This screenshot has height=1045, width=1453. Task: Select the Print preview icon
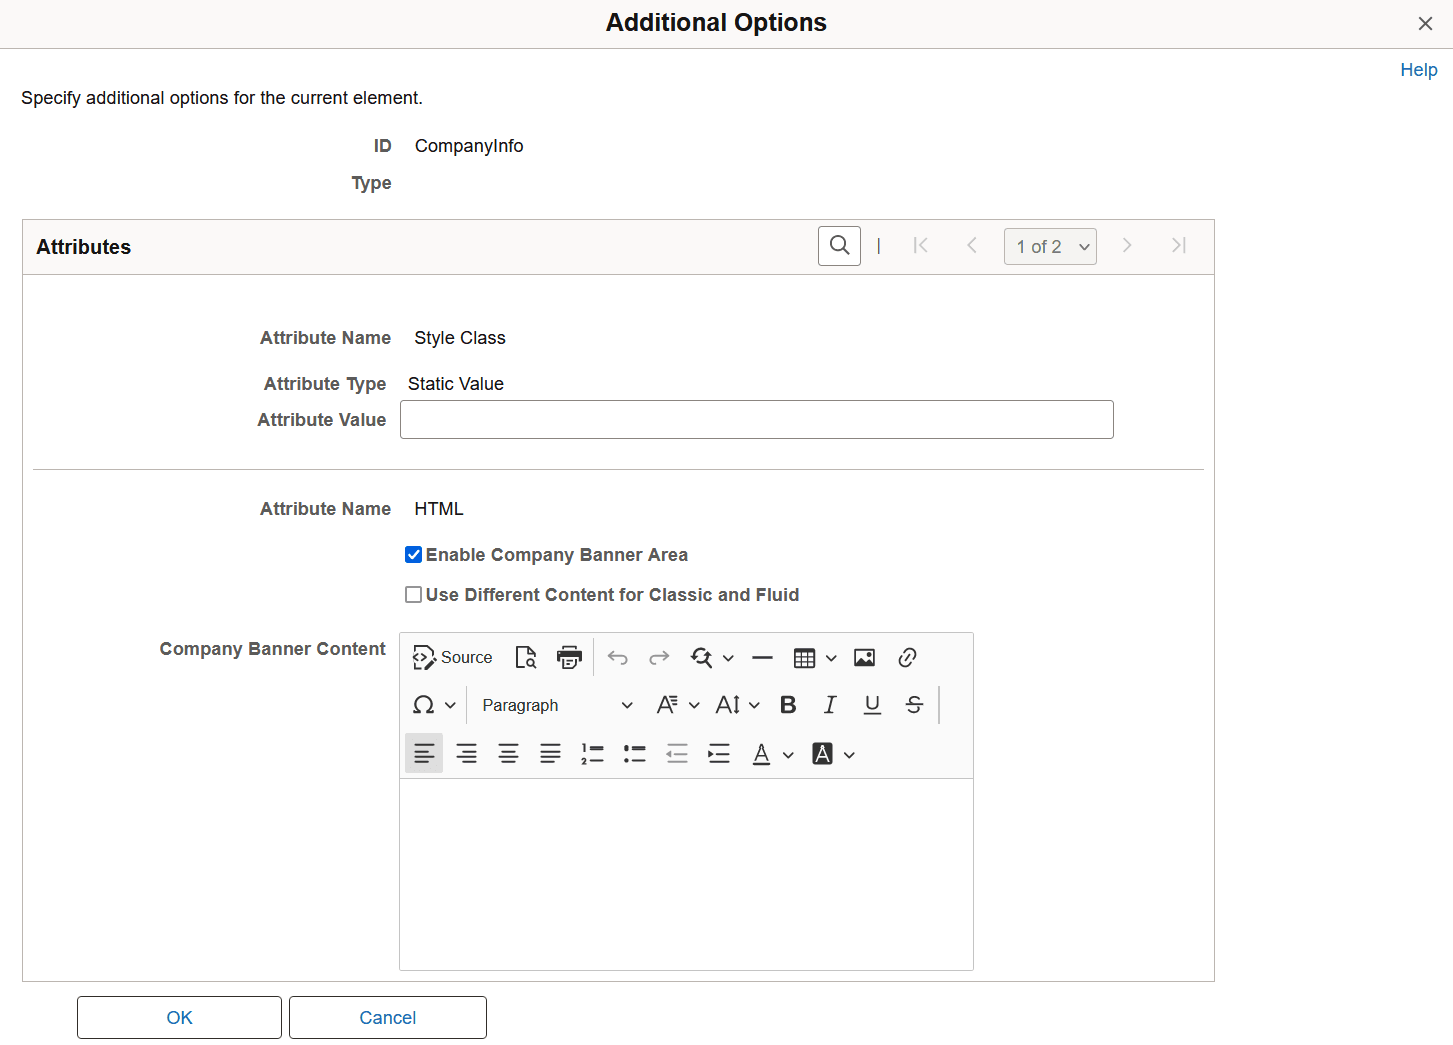[x=526, y=657]
